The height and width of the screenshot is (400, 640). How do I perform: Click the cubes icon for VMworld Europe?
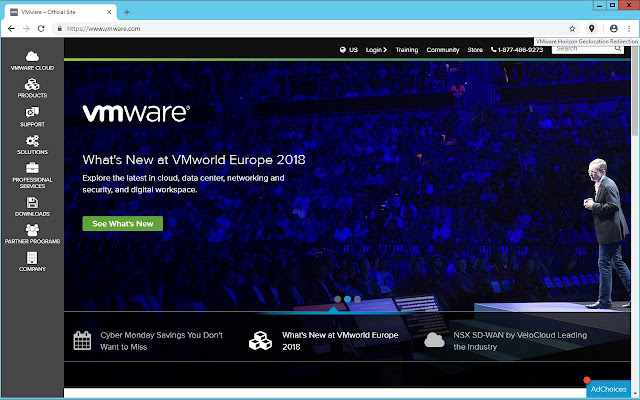coord(260,340)
